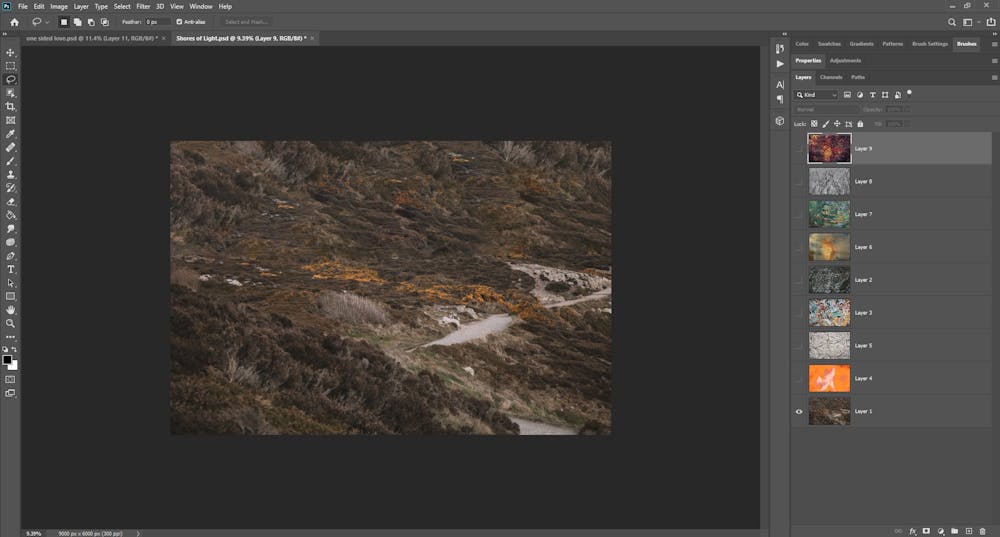The image size is (1000, 537).
Task: Select the History Brush tool
Action: point(10,188)
